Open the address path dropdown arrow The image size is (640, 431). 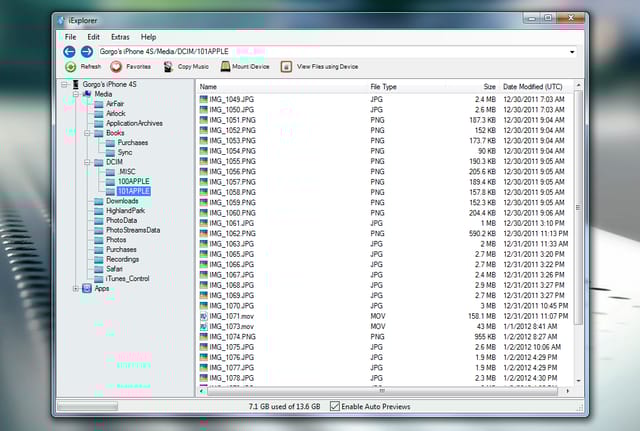pyautogui.click(x=572, y=52)
